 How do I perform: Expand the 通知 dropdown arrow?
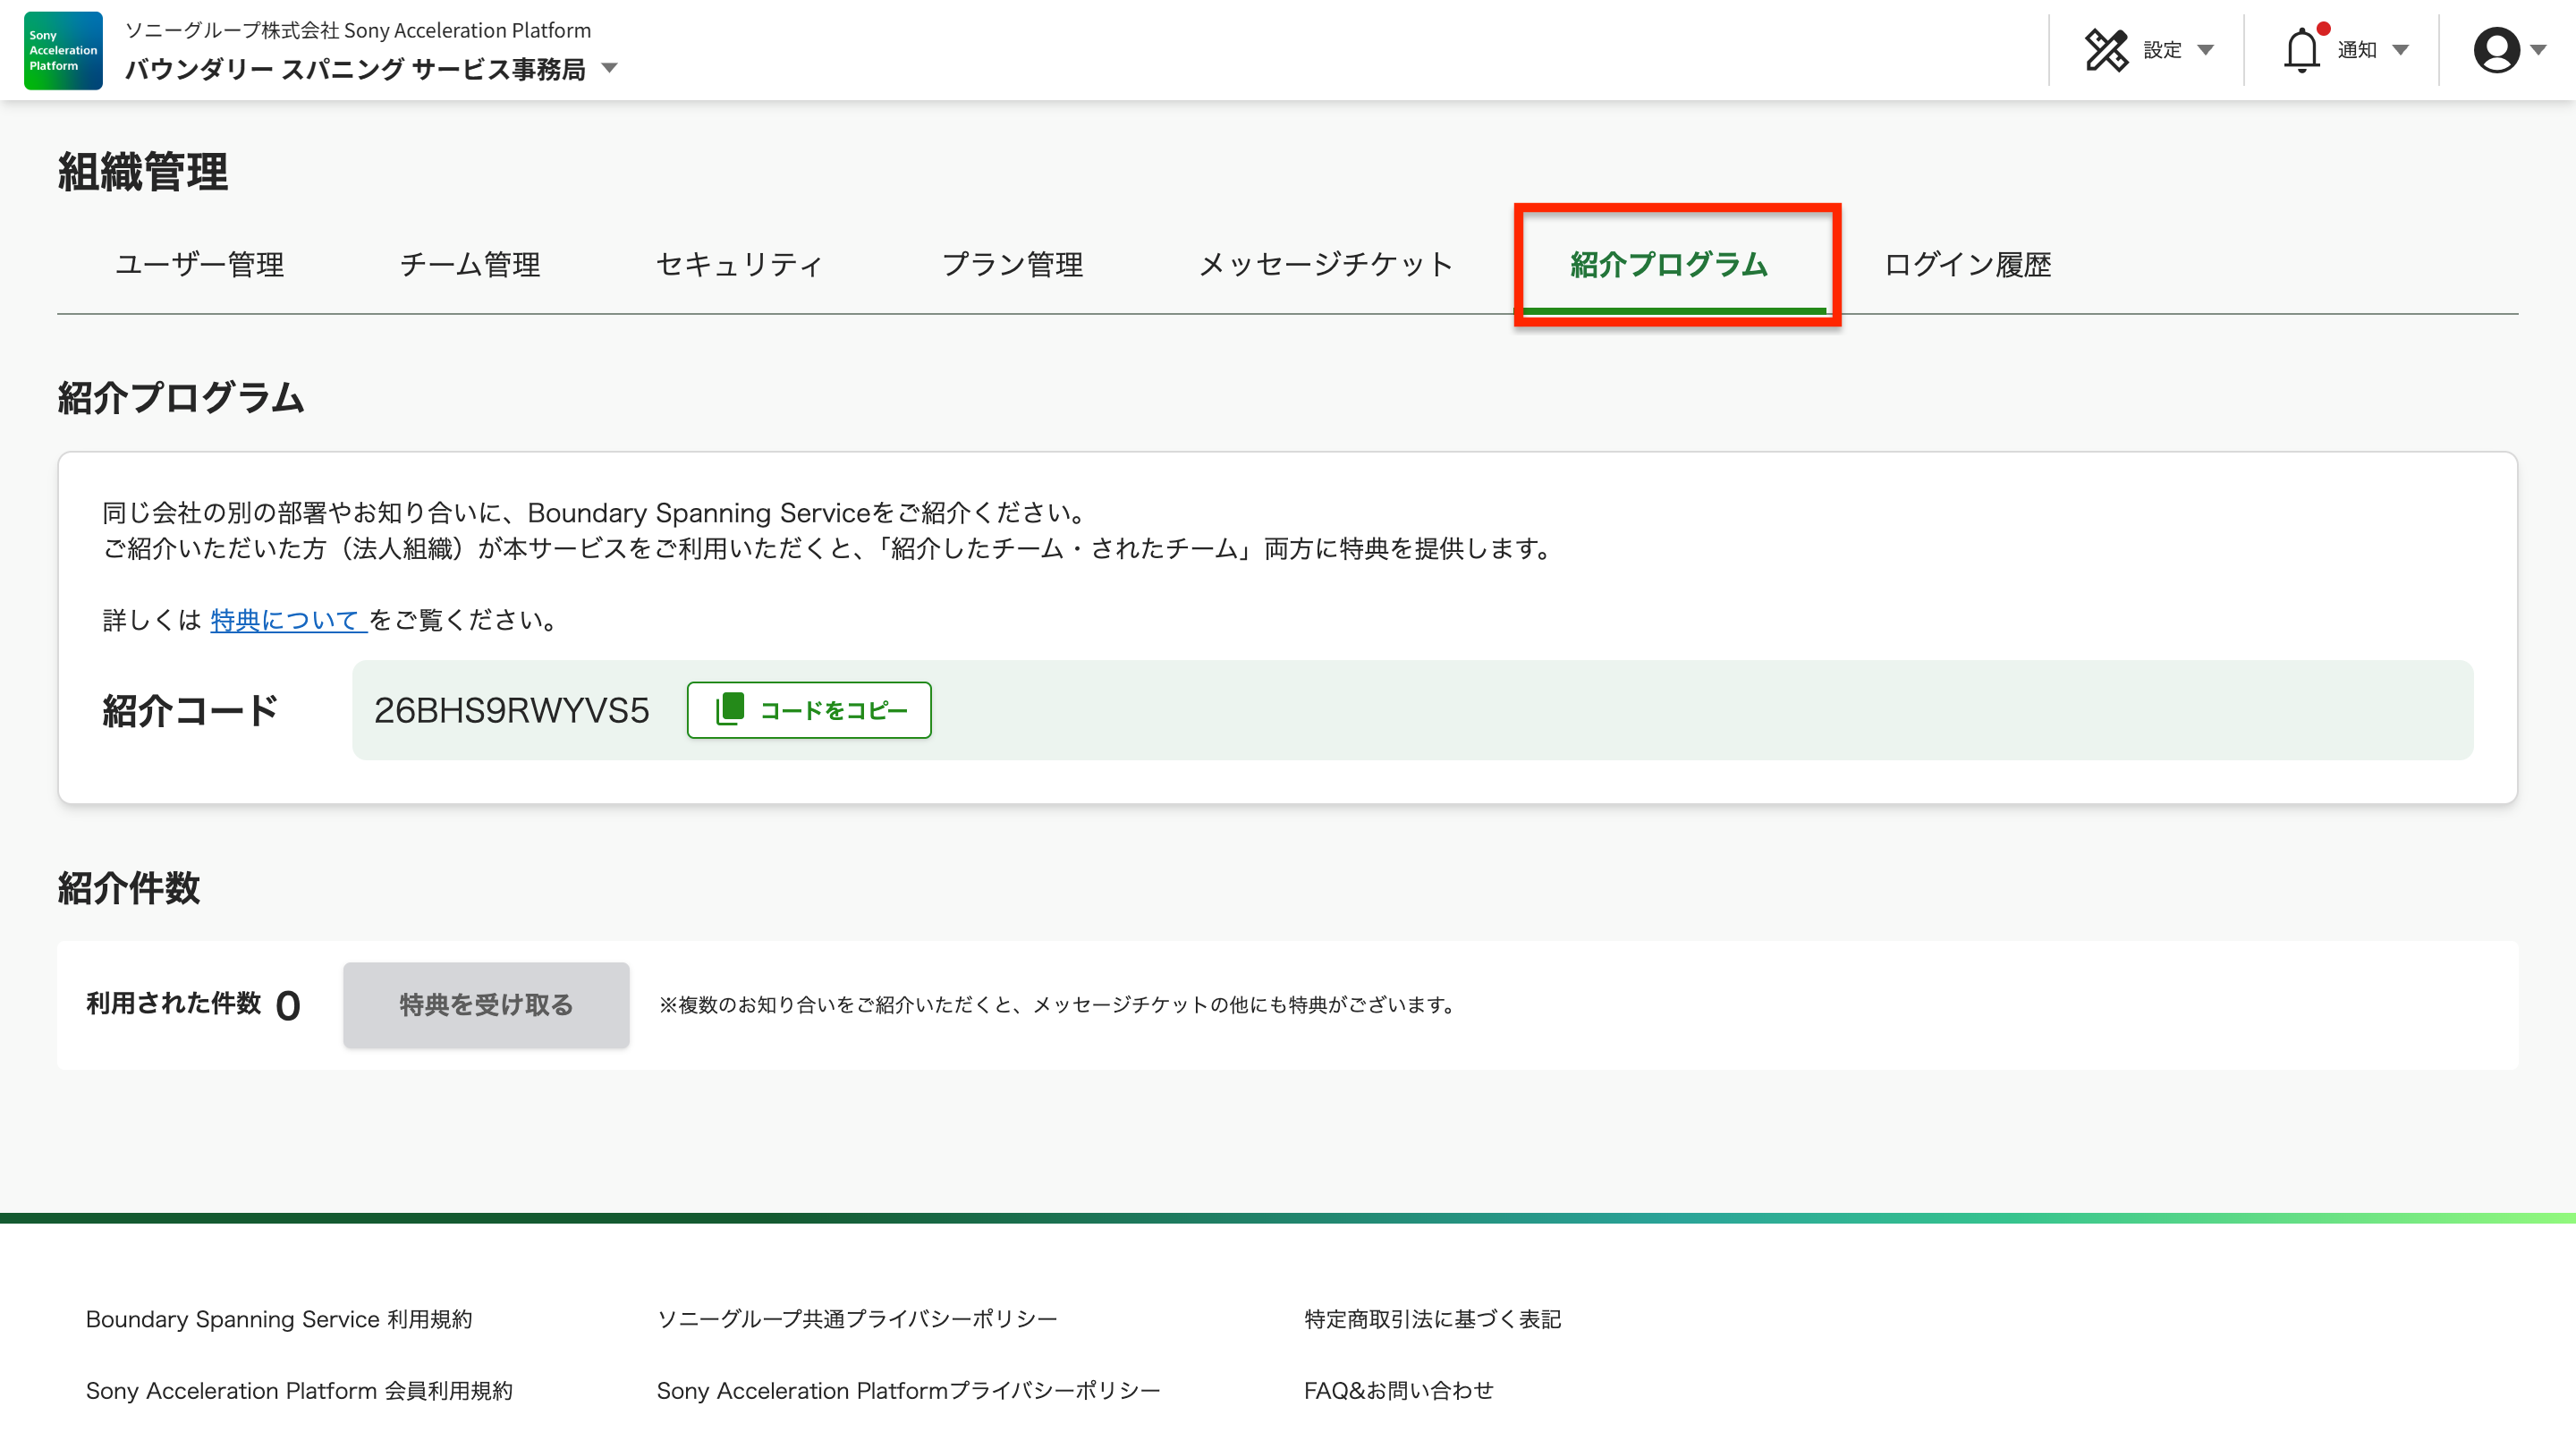(2400, 50)
